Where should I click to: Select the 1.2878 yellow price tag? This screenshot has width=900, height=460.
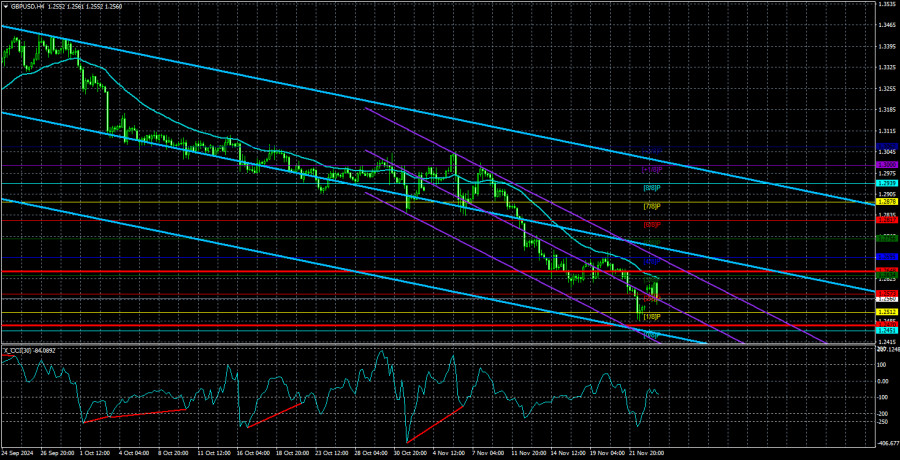click(885, 202)
